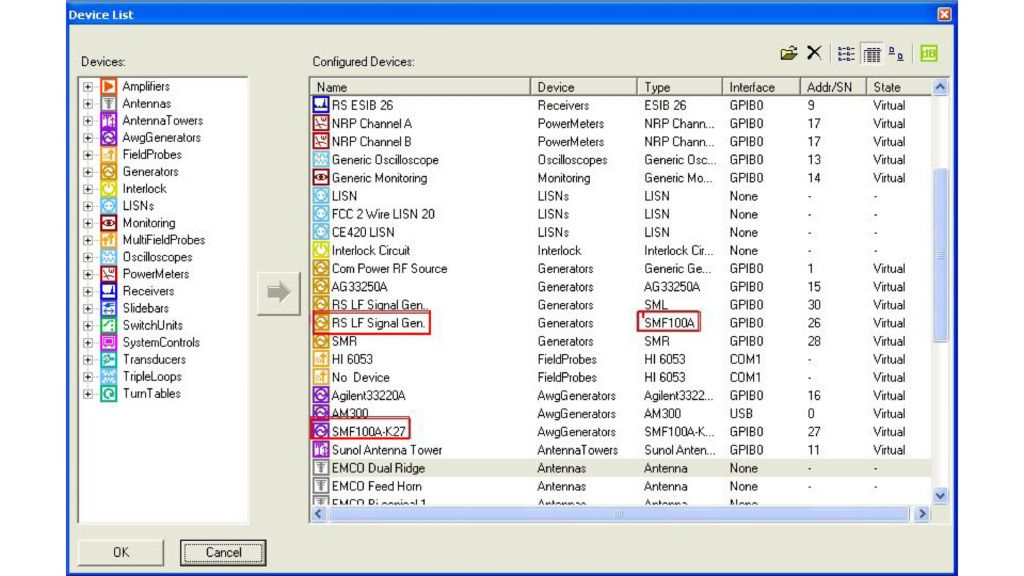The image size is (1024, 576).
Task: Click the Amplifiers category icon
Action: click(x=108, y=86)
